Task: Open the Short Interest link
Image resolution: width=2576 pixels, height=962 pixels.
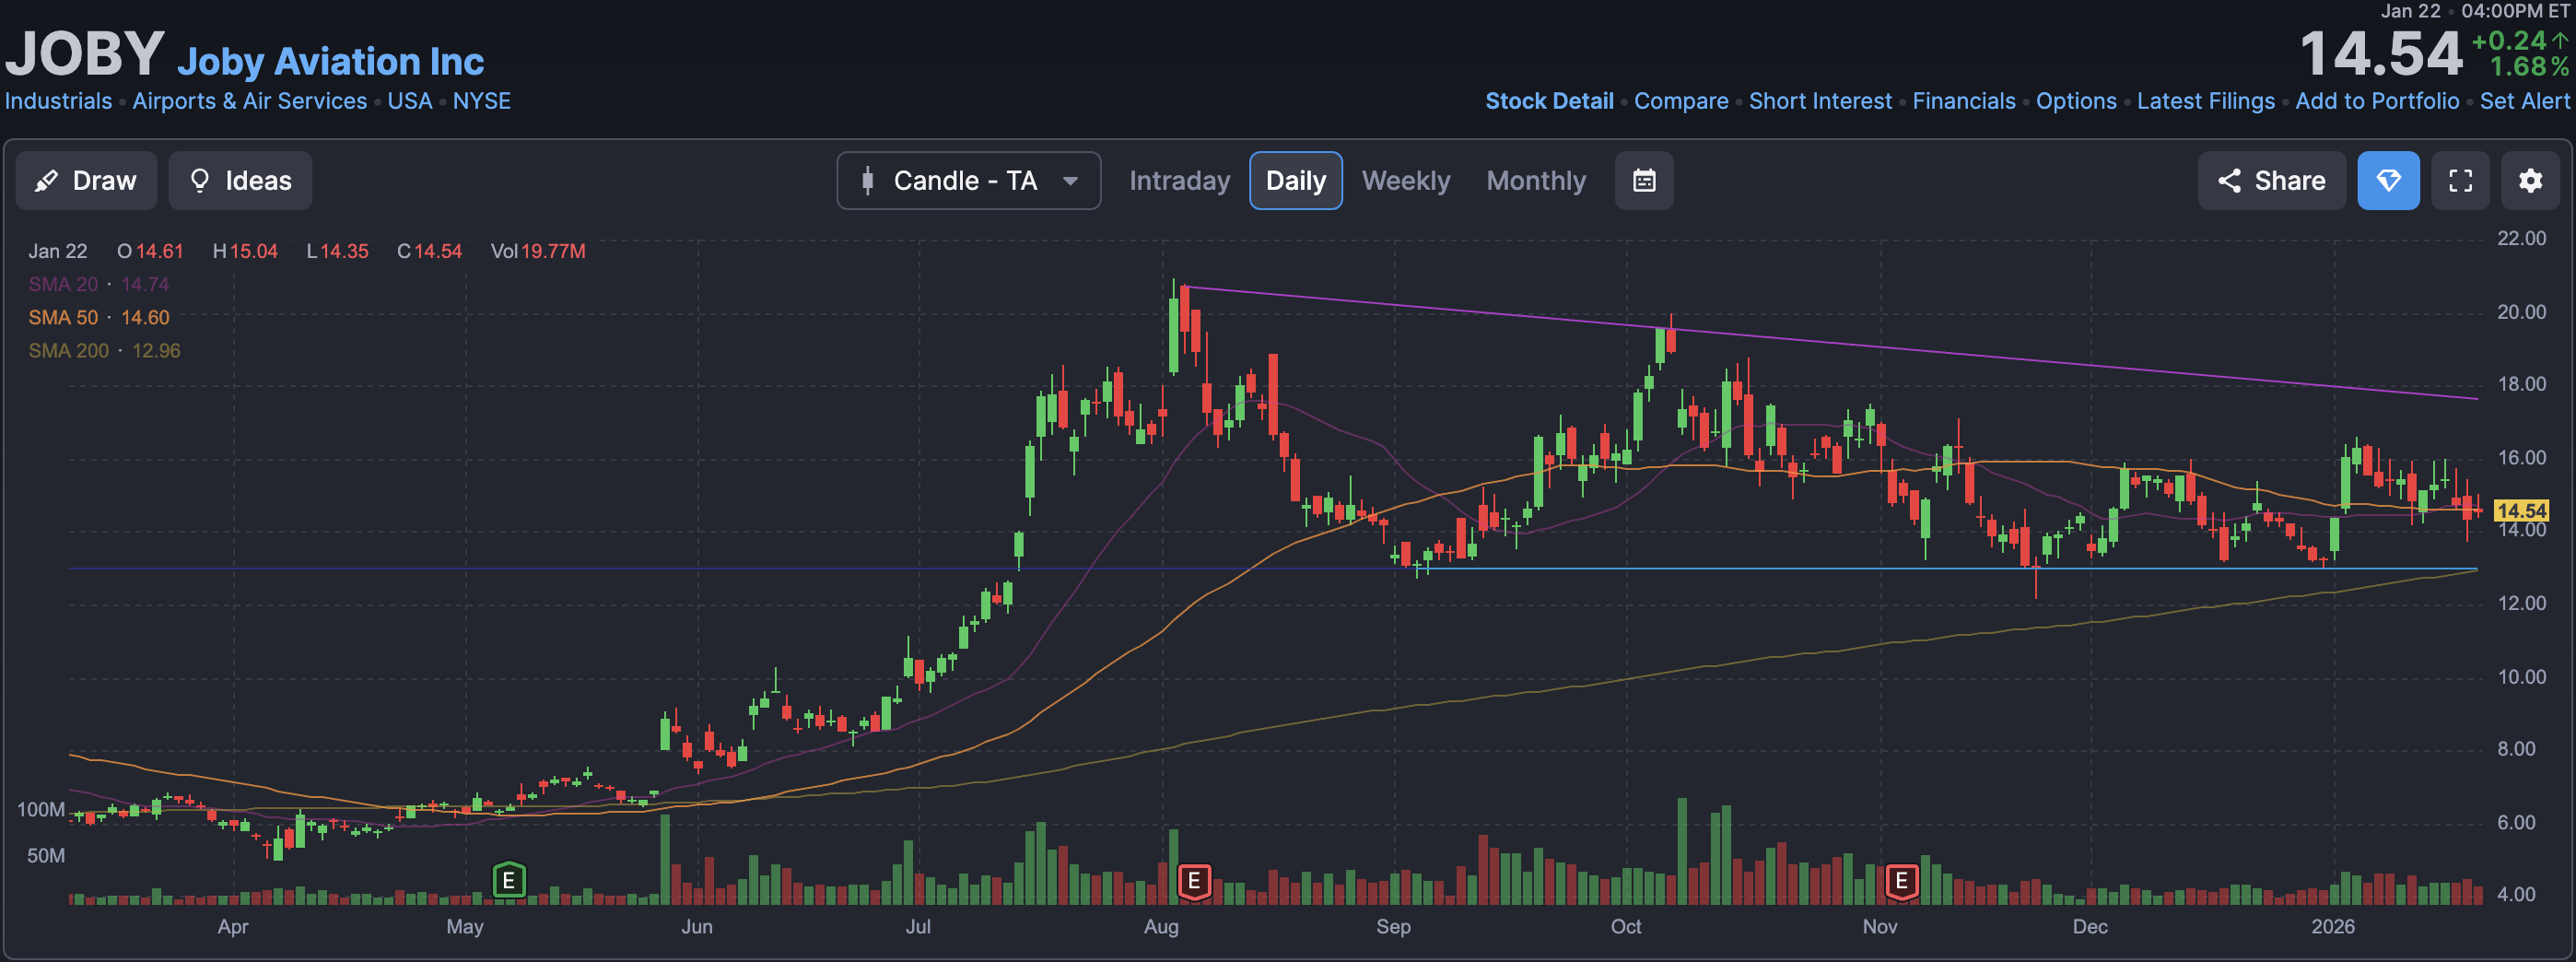Action: [1820, 101]
